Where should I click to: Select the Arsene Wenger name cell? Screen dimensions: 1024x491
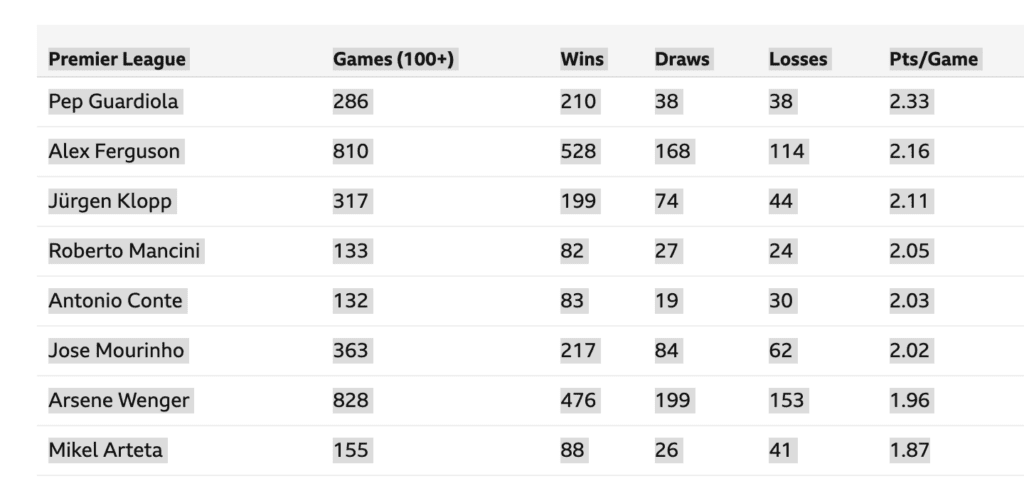pos(120,400)
